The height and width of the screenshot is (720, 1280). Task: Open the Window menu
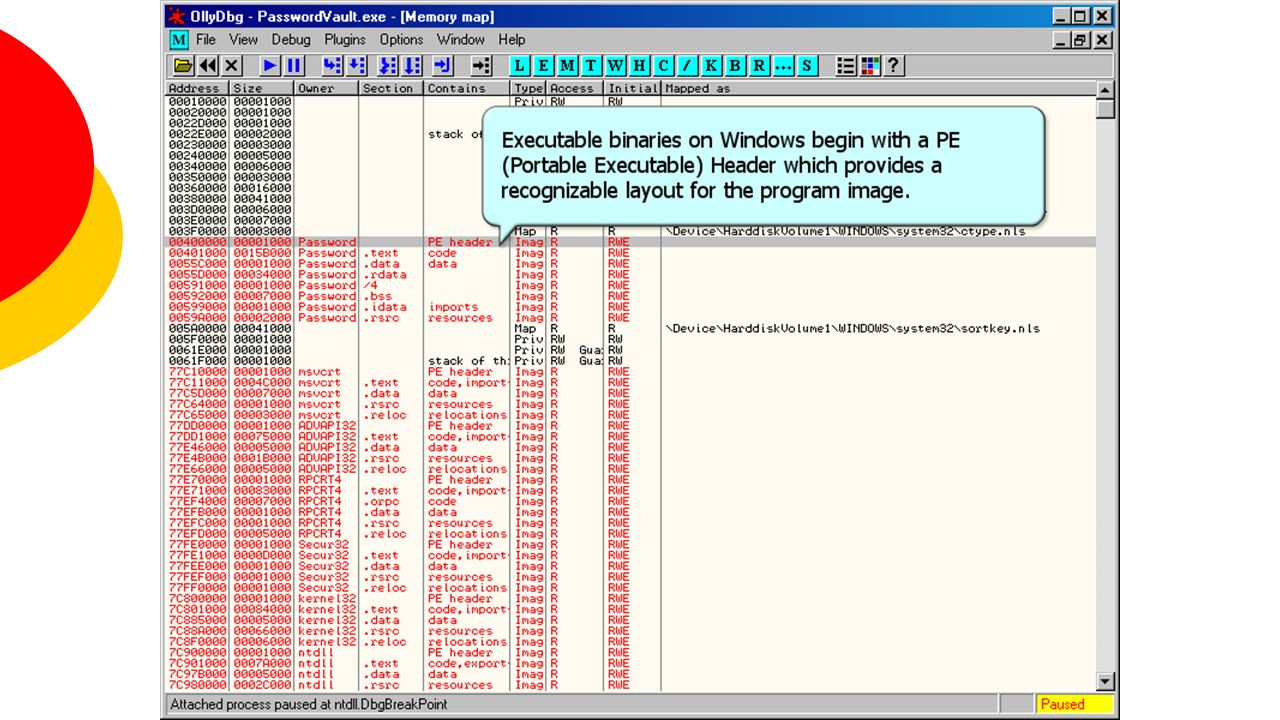[460, 40]
